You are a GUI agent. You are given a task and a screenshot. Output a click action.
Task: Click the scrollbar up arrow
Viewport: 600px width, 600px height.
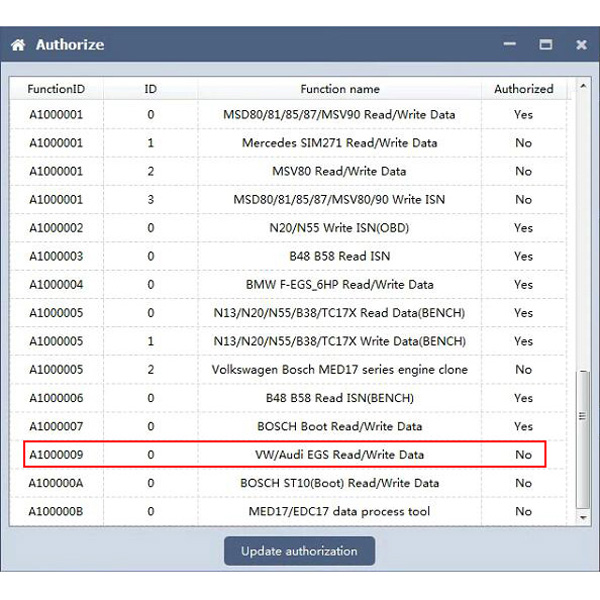click(583, 86)
